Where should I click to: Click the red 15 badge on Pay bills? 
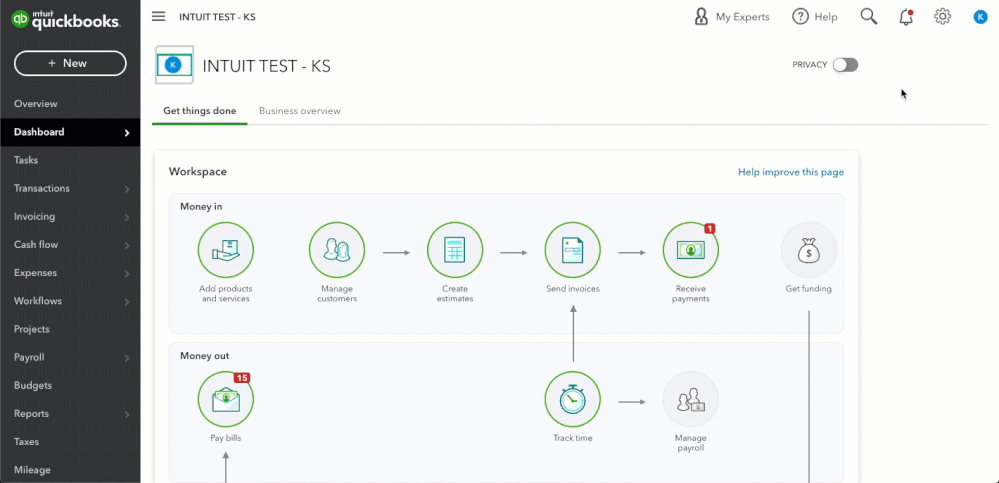[x=241, y=378]
